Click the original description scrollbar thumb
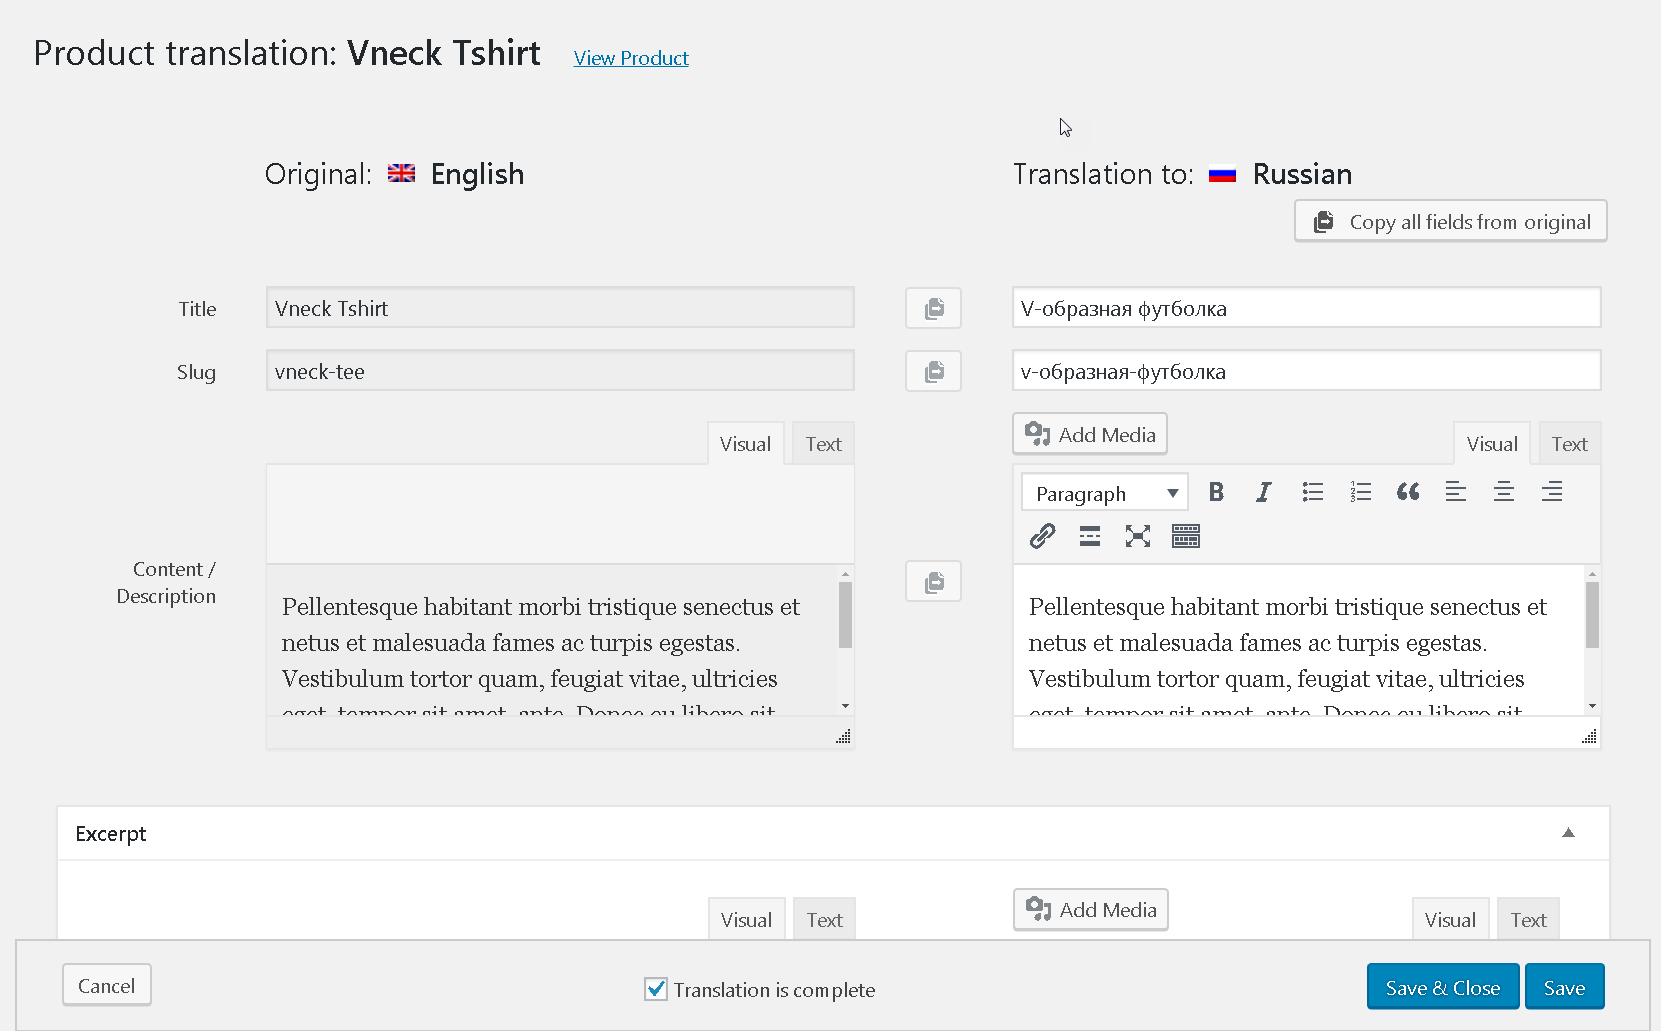 pos(845,615)
